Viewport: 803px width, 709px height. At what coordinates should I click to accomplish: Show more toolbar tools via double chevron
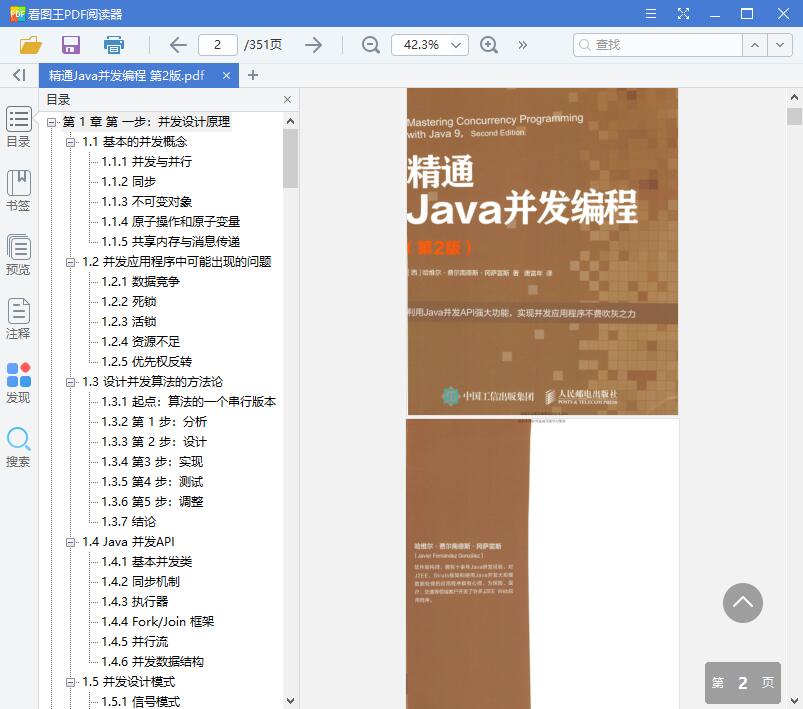click(x=522, y=45)
